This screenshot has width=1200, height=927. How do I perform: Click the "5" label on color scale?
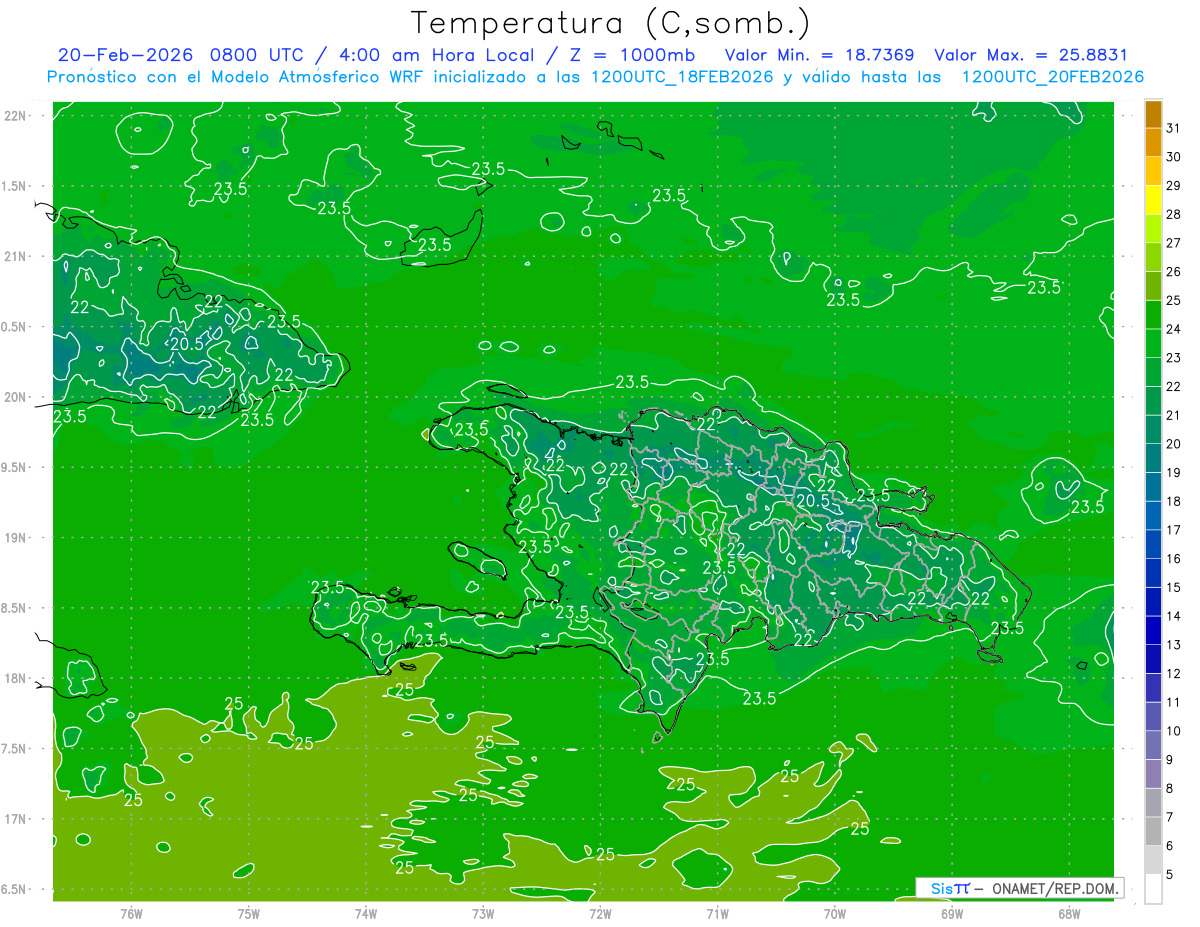(1170, 875)
